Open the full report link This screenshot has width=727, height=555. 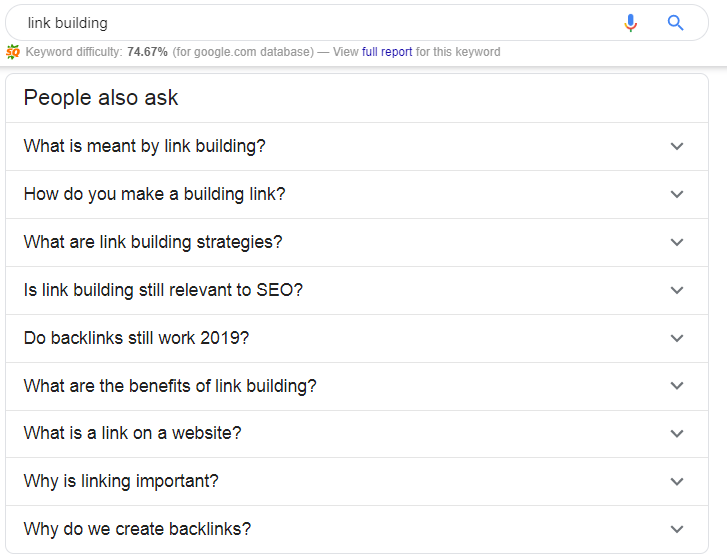click(x=387, y=52)
